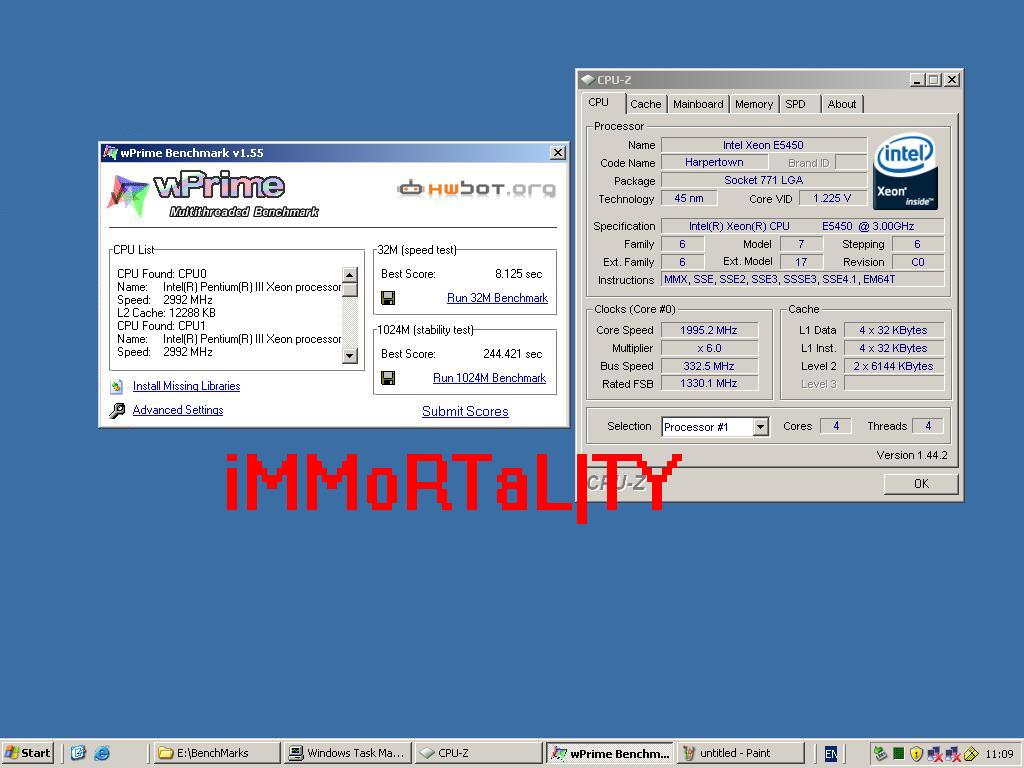Close the wPrime Benchmark window
Viewport: 1024px width, 768px height.
click(x=558, y=153)
